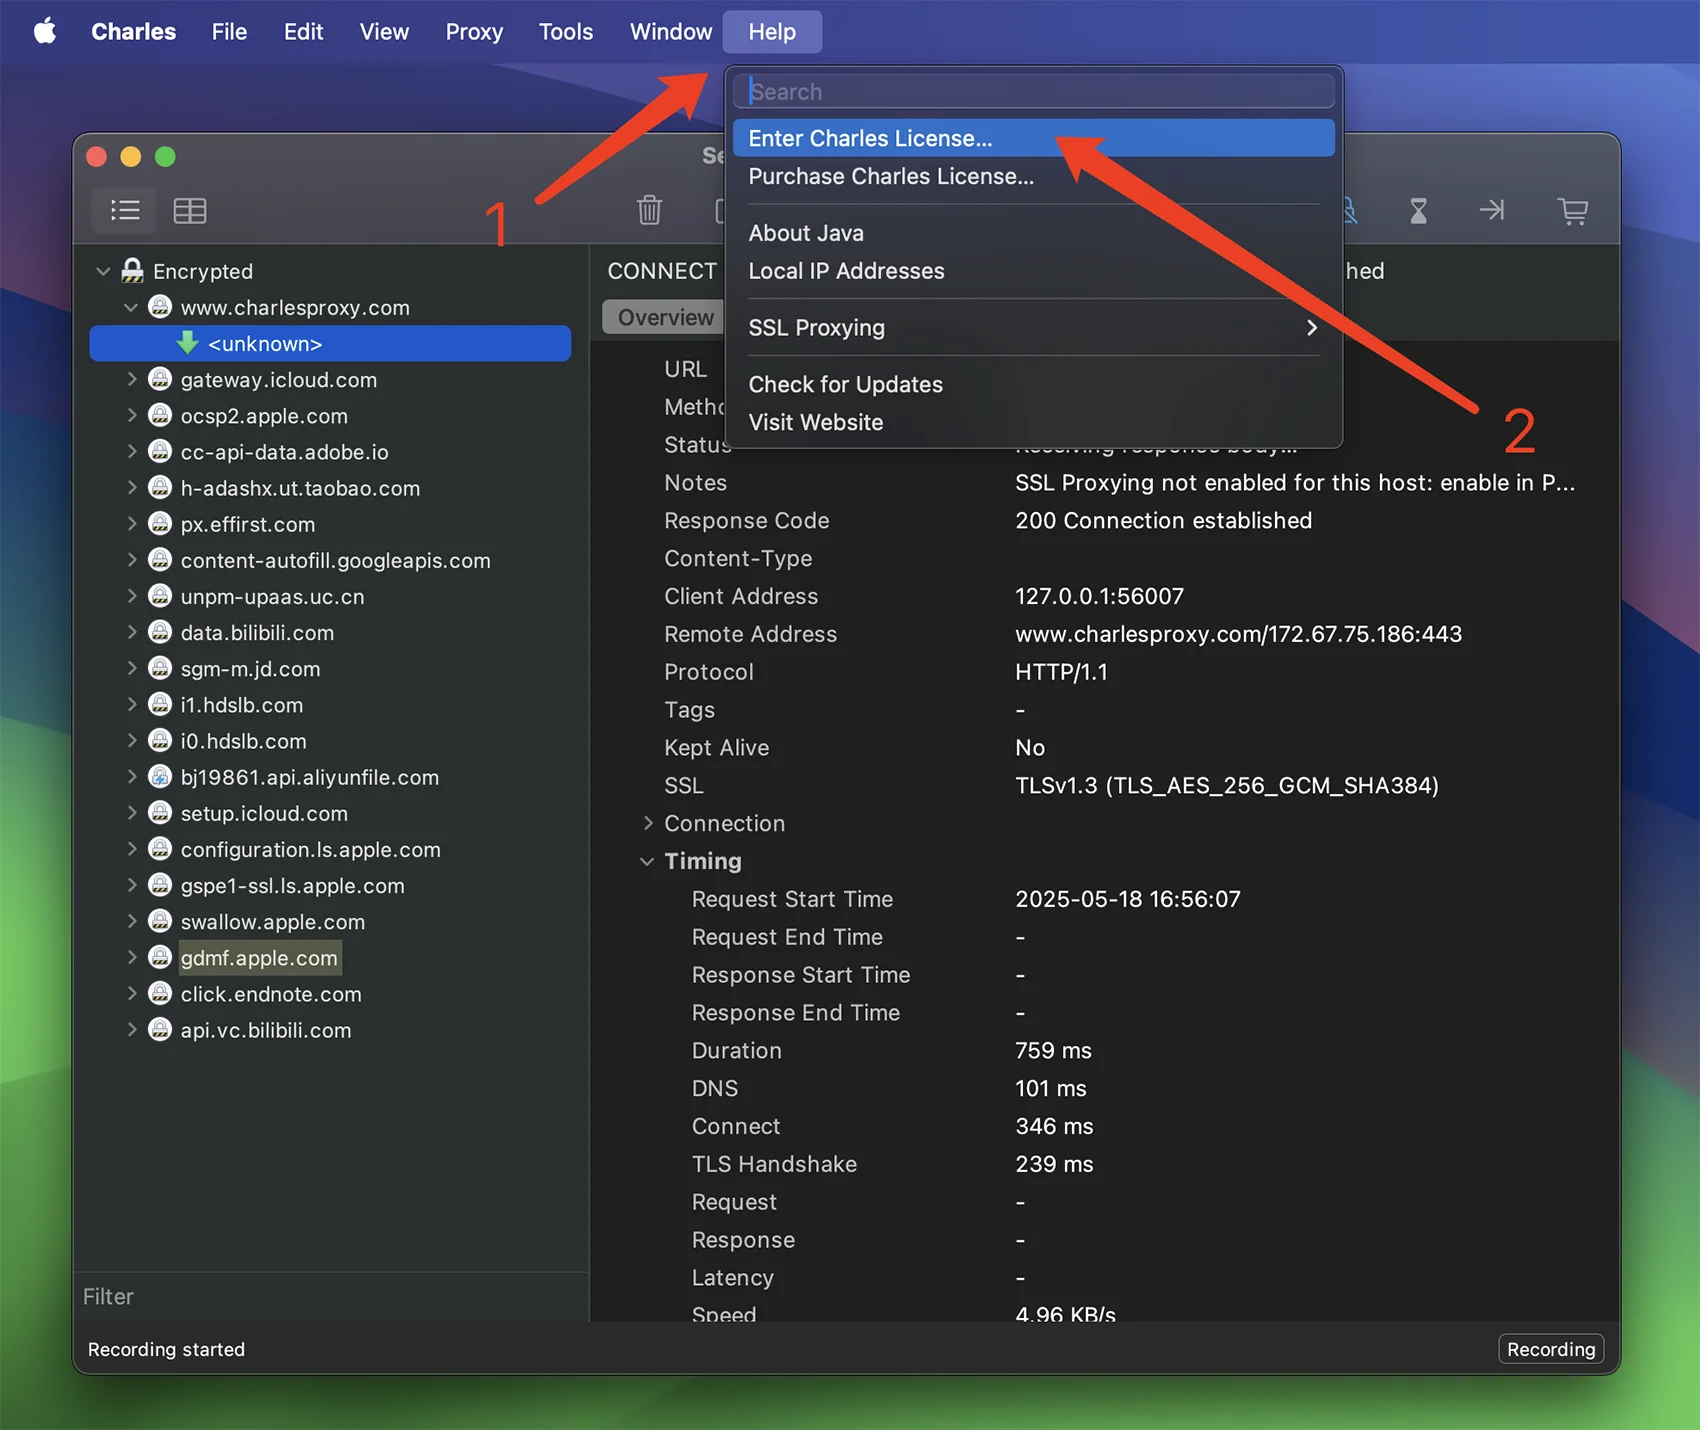
Task: Switch to the Overview tab
Action: coord(665,317)
